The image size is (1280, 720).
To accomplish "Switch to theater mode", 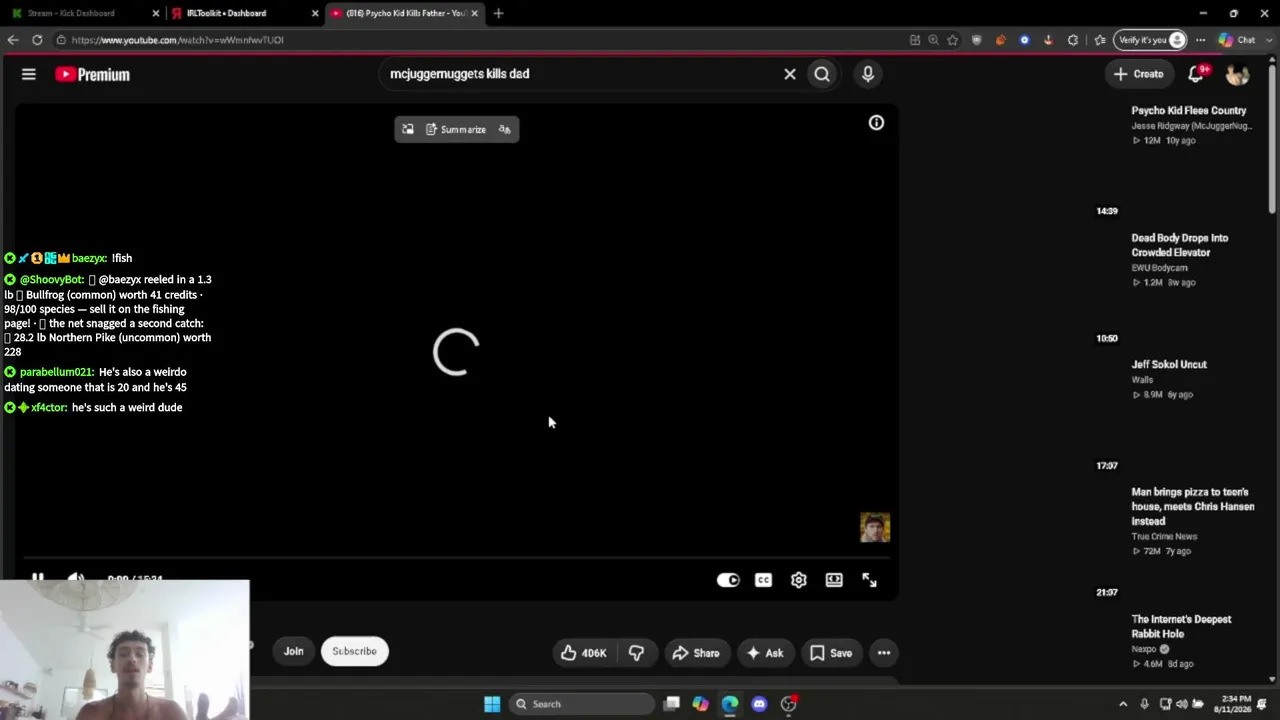I will [x=834, y=580].
